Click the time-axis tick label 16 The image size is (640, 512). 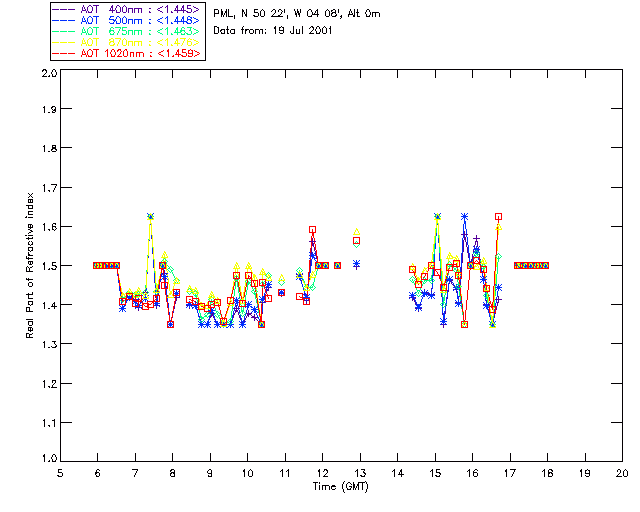pos(473,473)
